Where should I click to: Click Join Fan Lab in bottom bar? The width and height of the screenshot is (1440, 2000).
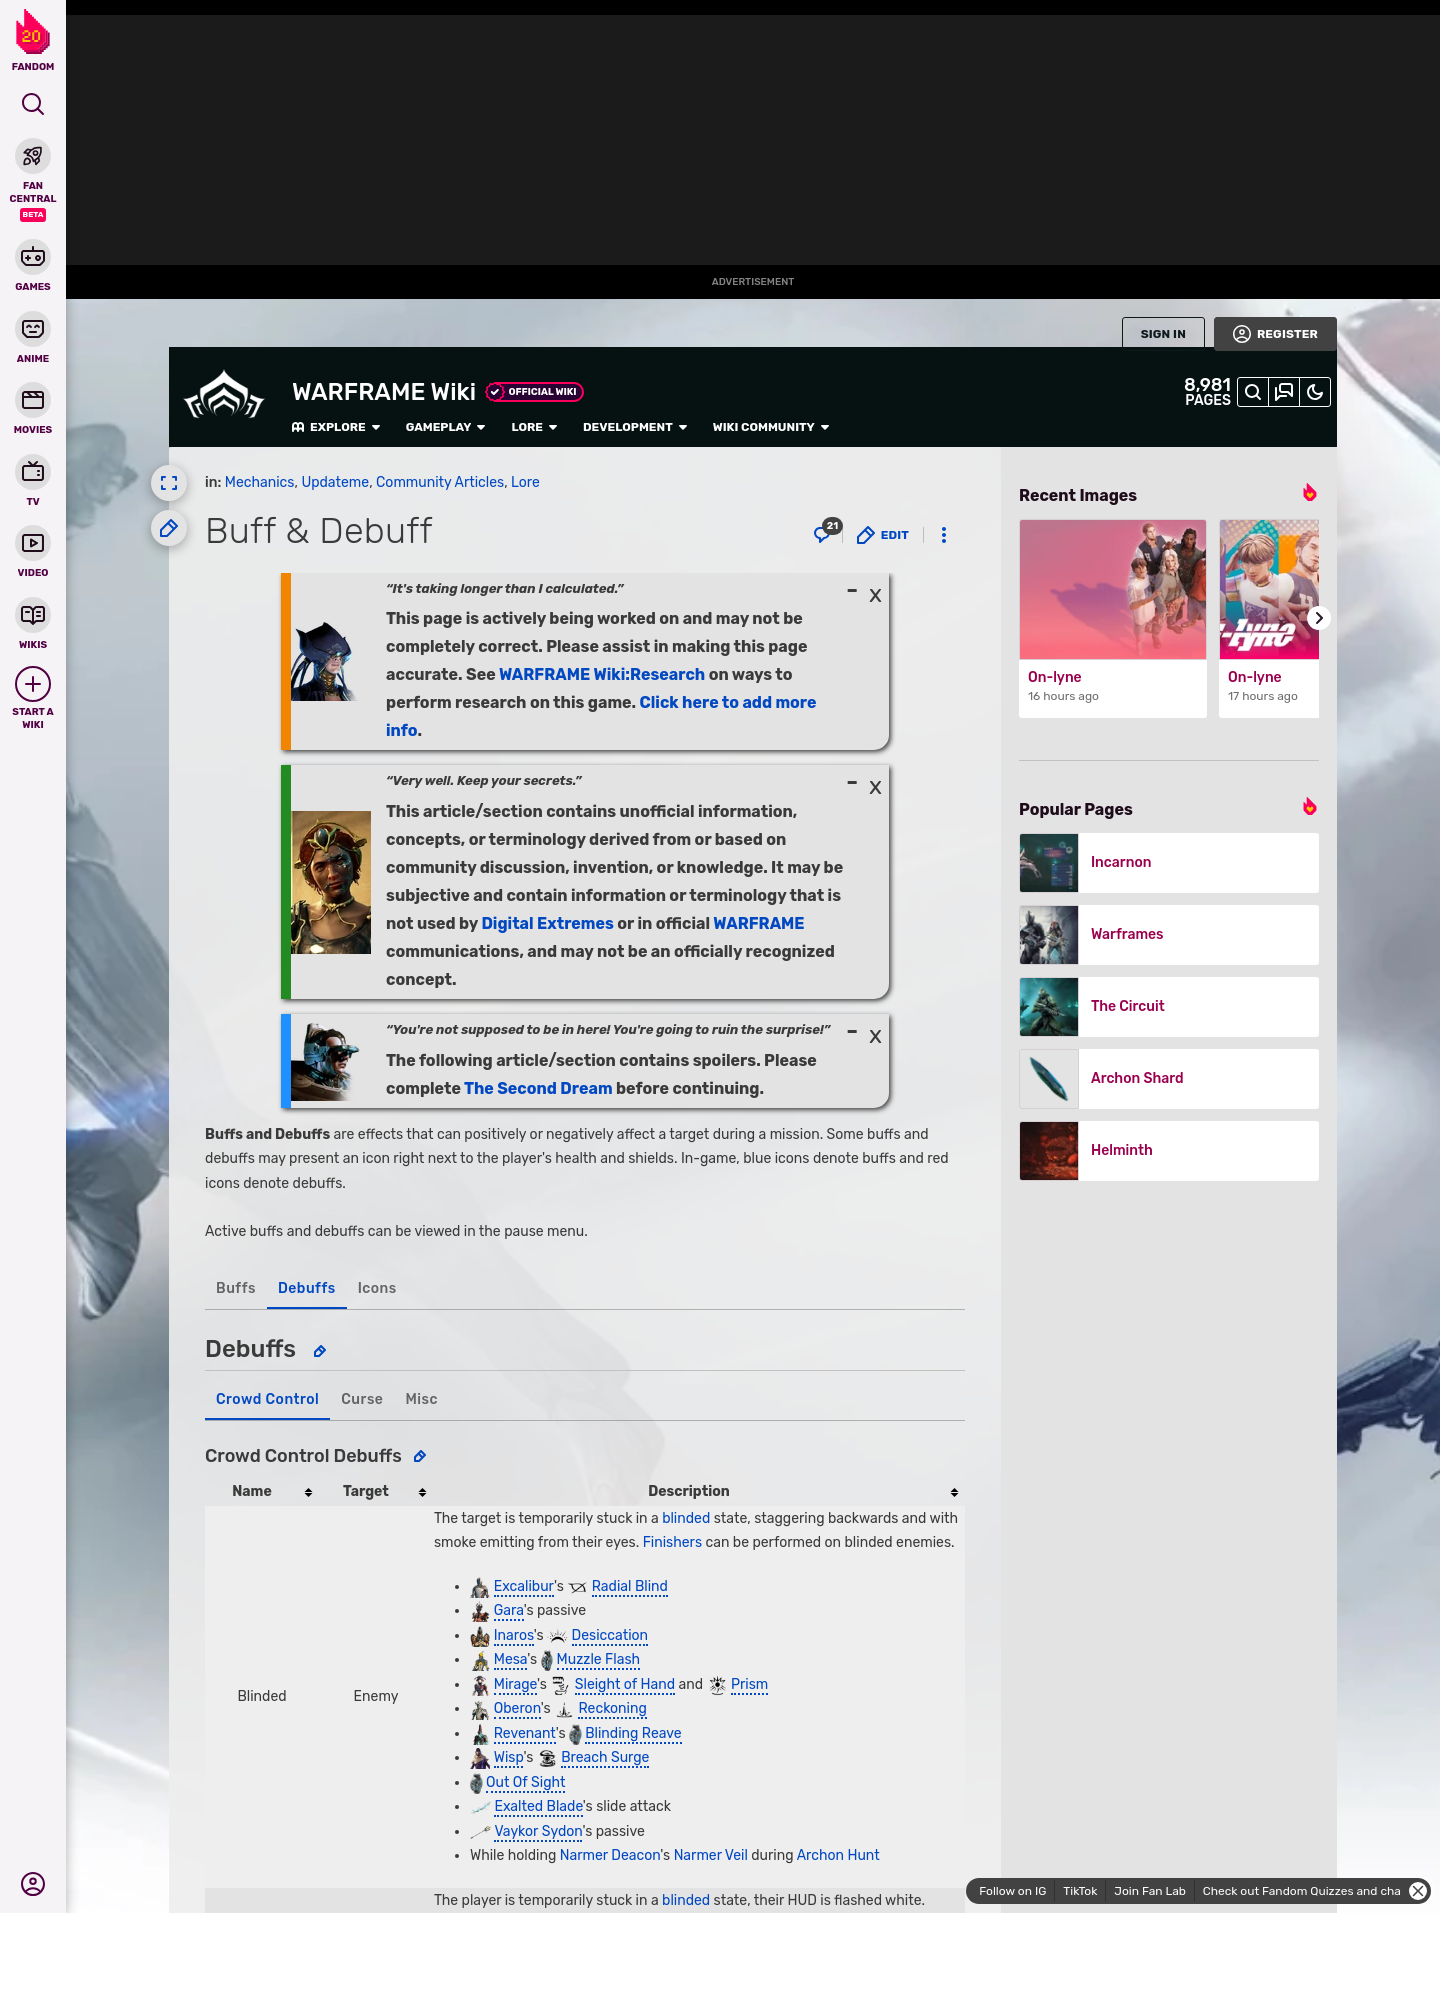point(1150,1891)
